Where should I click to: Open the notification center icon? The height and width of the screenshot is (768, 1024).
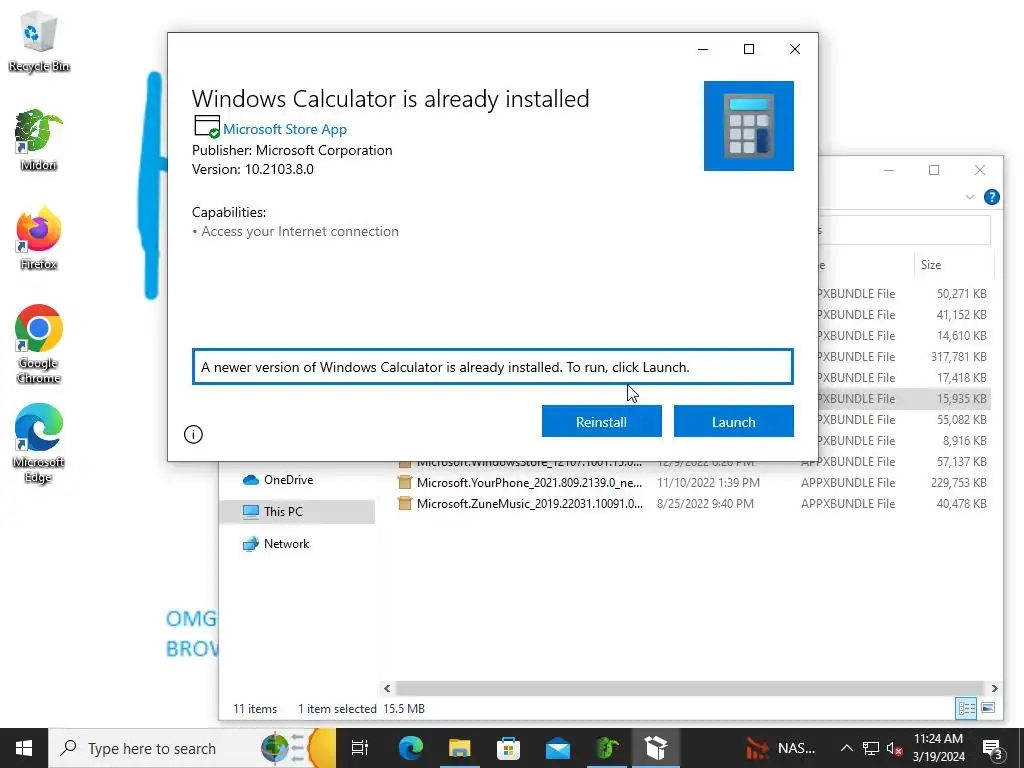993,748
